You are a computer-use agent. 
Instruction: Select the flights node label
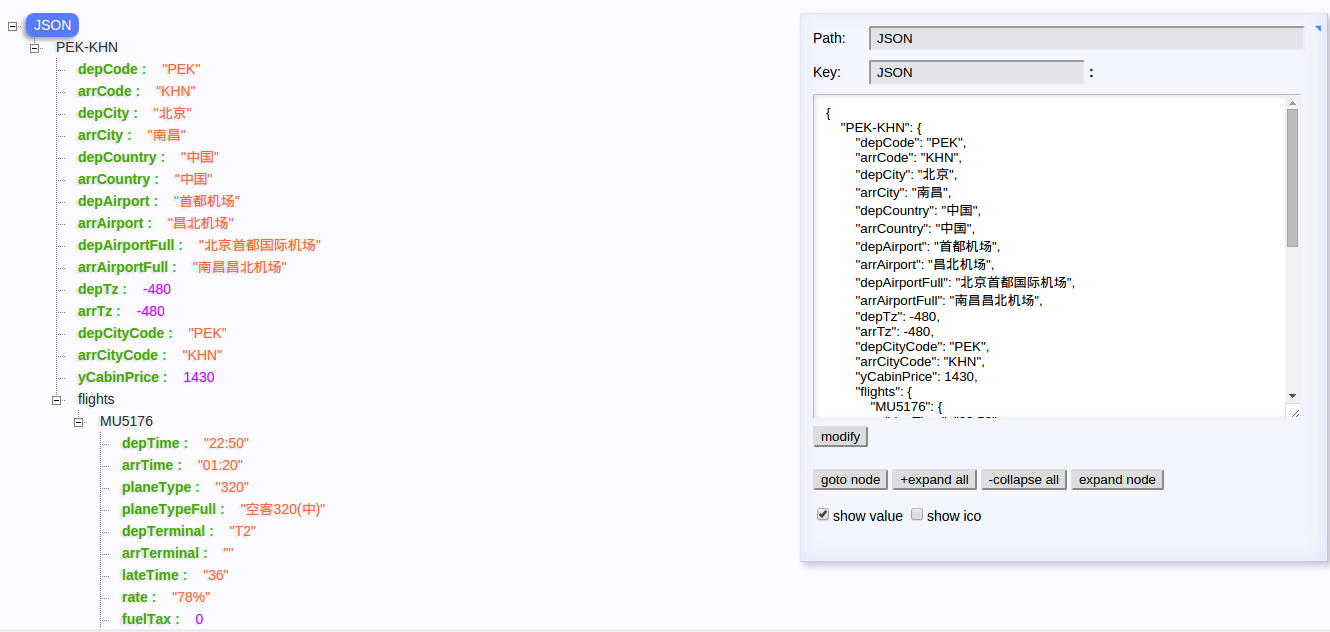[96, 399]
